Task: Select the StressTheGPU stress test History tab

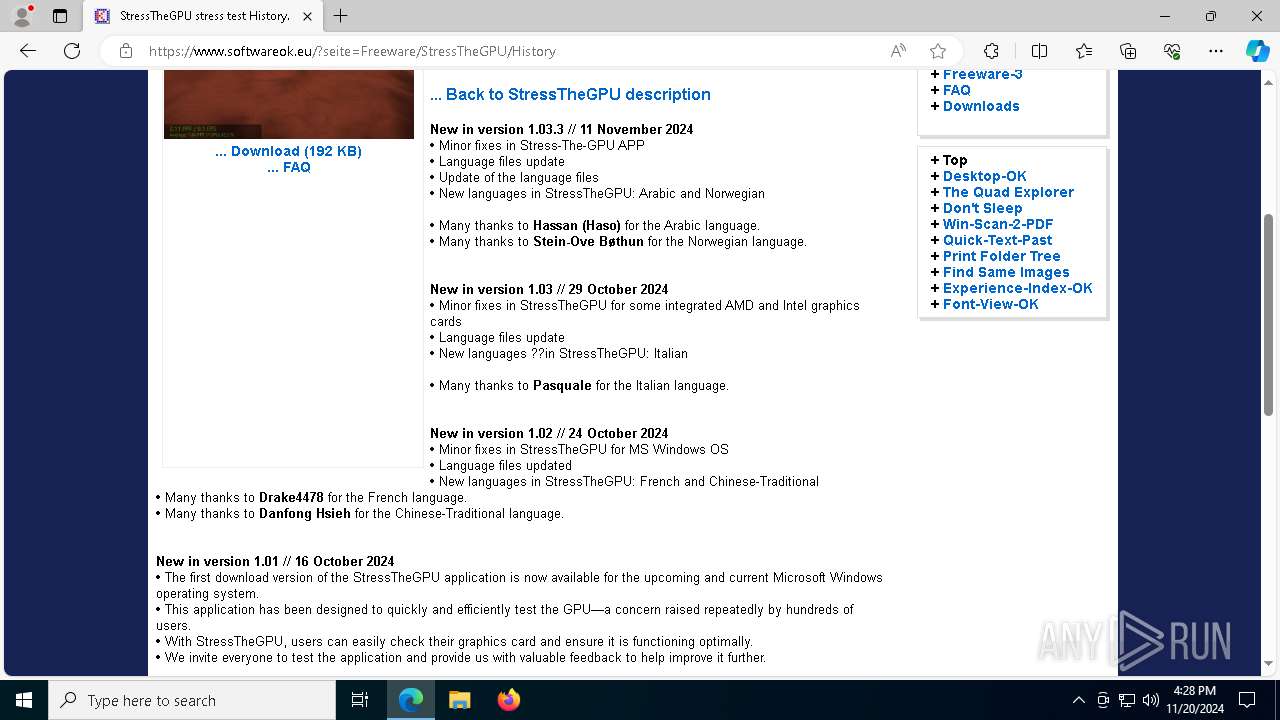Action: [203, 16]
